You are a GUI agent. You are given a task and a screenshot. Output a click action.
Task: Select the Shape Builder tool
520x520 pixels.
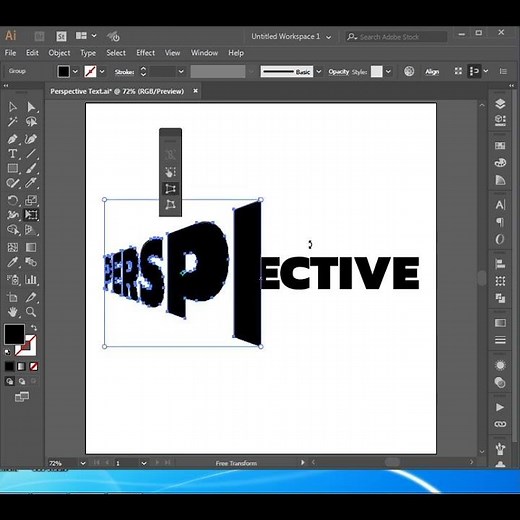13,230
